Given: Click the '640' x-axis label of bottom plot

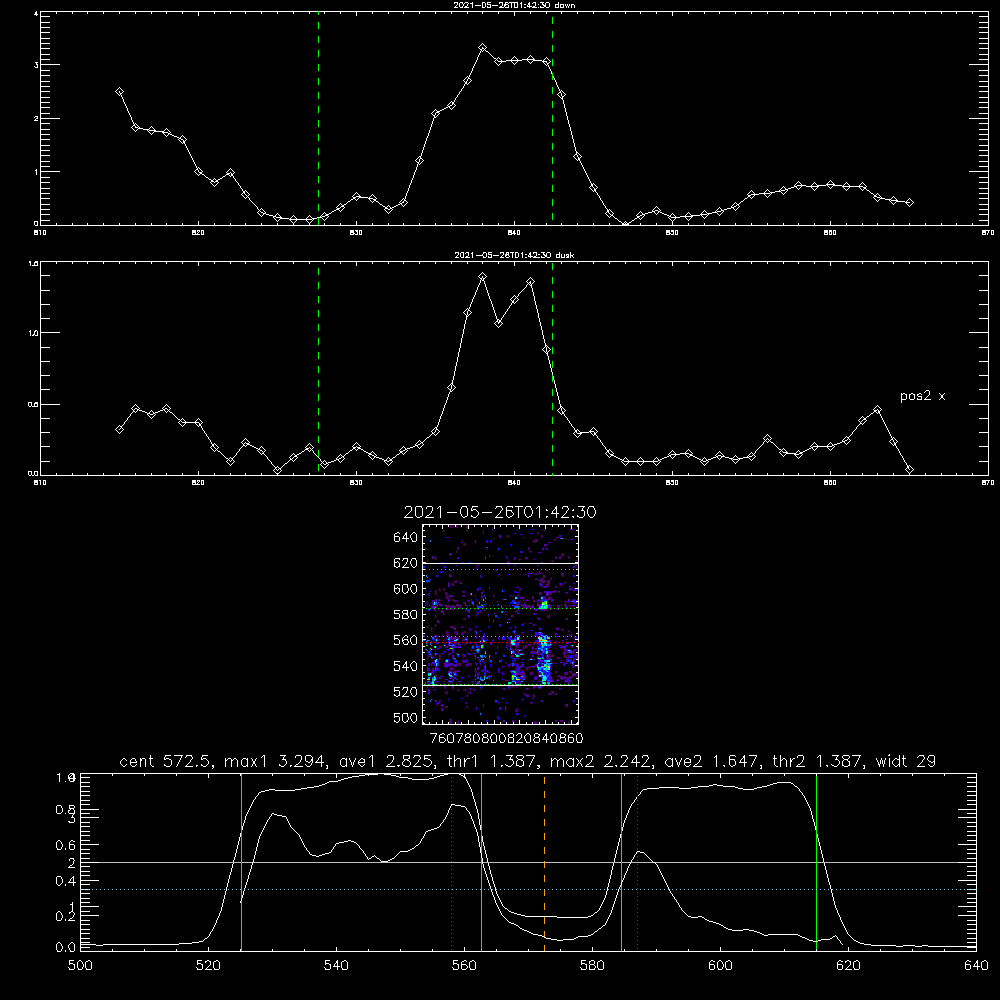Looking at the screenshot, I should click(x=976, y=966).
